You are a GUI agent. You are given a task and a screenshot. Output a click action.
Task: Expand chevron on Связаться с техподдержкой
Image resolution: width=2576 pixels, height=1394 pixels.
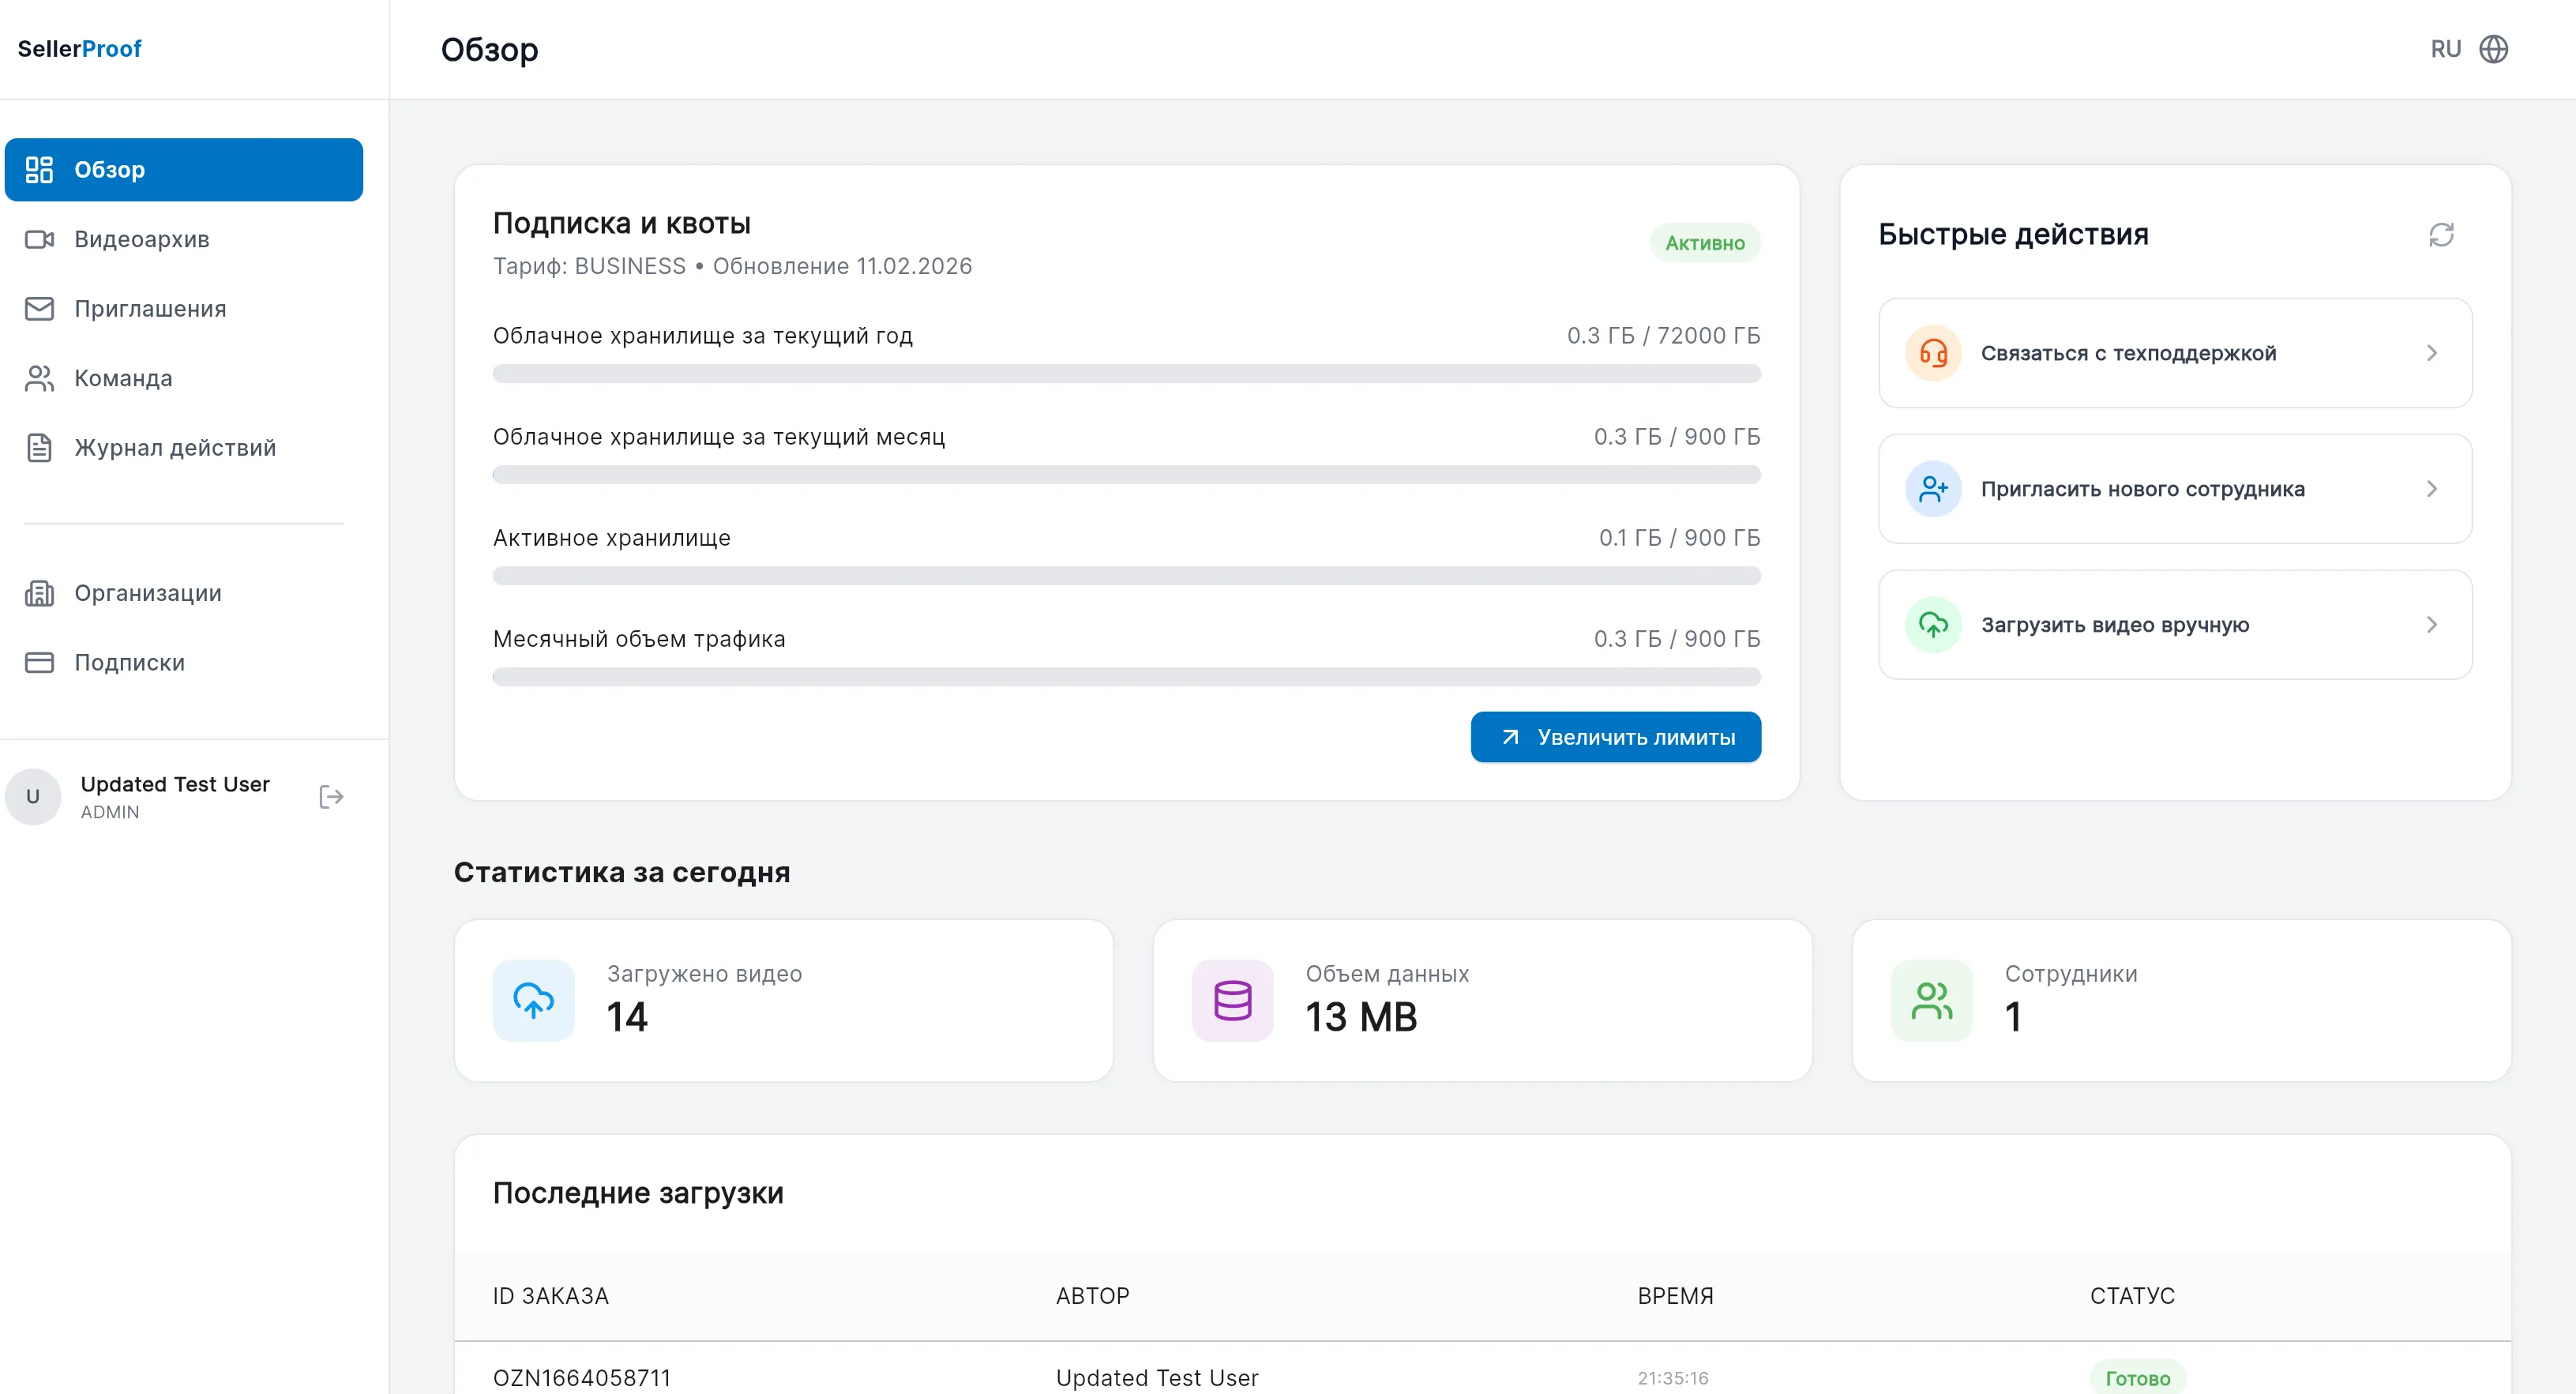pyautogui.click(x=2431, y=353)
